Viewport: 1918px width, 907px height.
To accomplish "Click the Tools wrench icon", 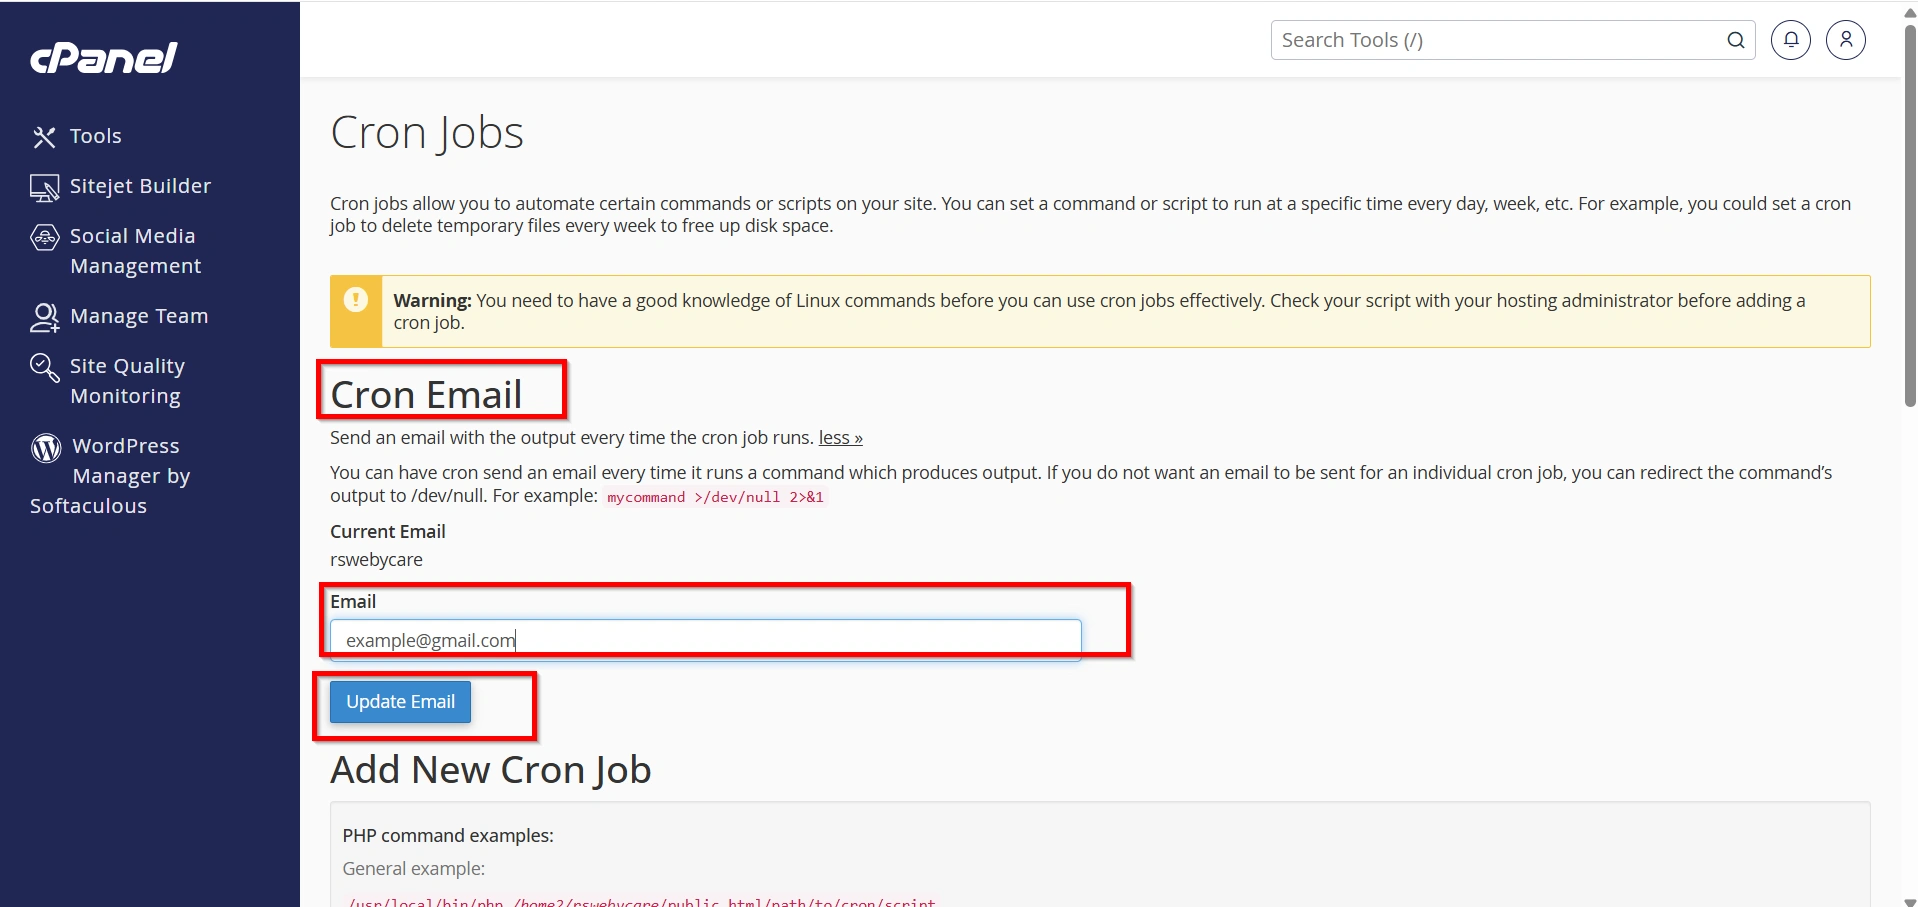I will click(x=44, y=137).
